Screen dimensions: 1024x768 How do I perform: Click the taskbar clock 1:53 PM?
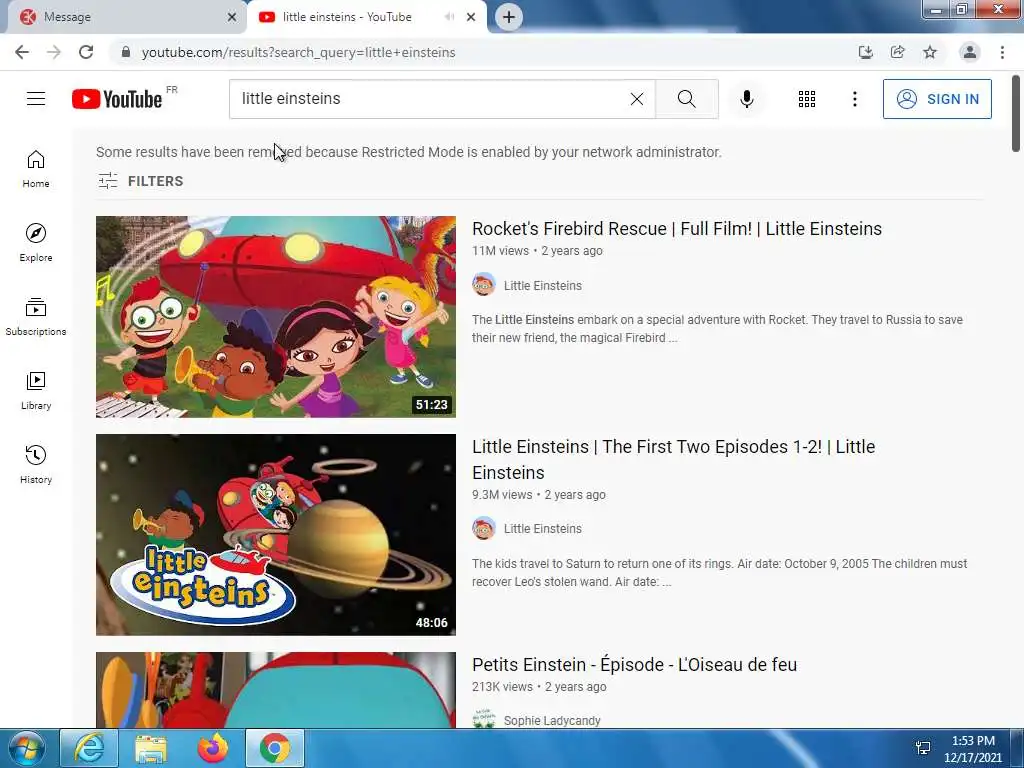pos(972,741)
